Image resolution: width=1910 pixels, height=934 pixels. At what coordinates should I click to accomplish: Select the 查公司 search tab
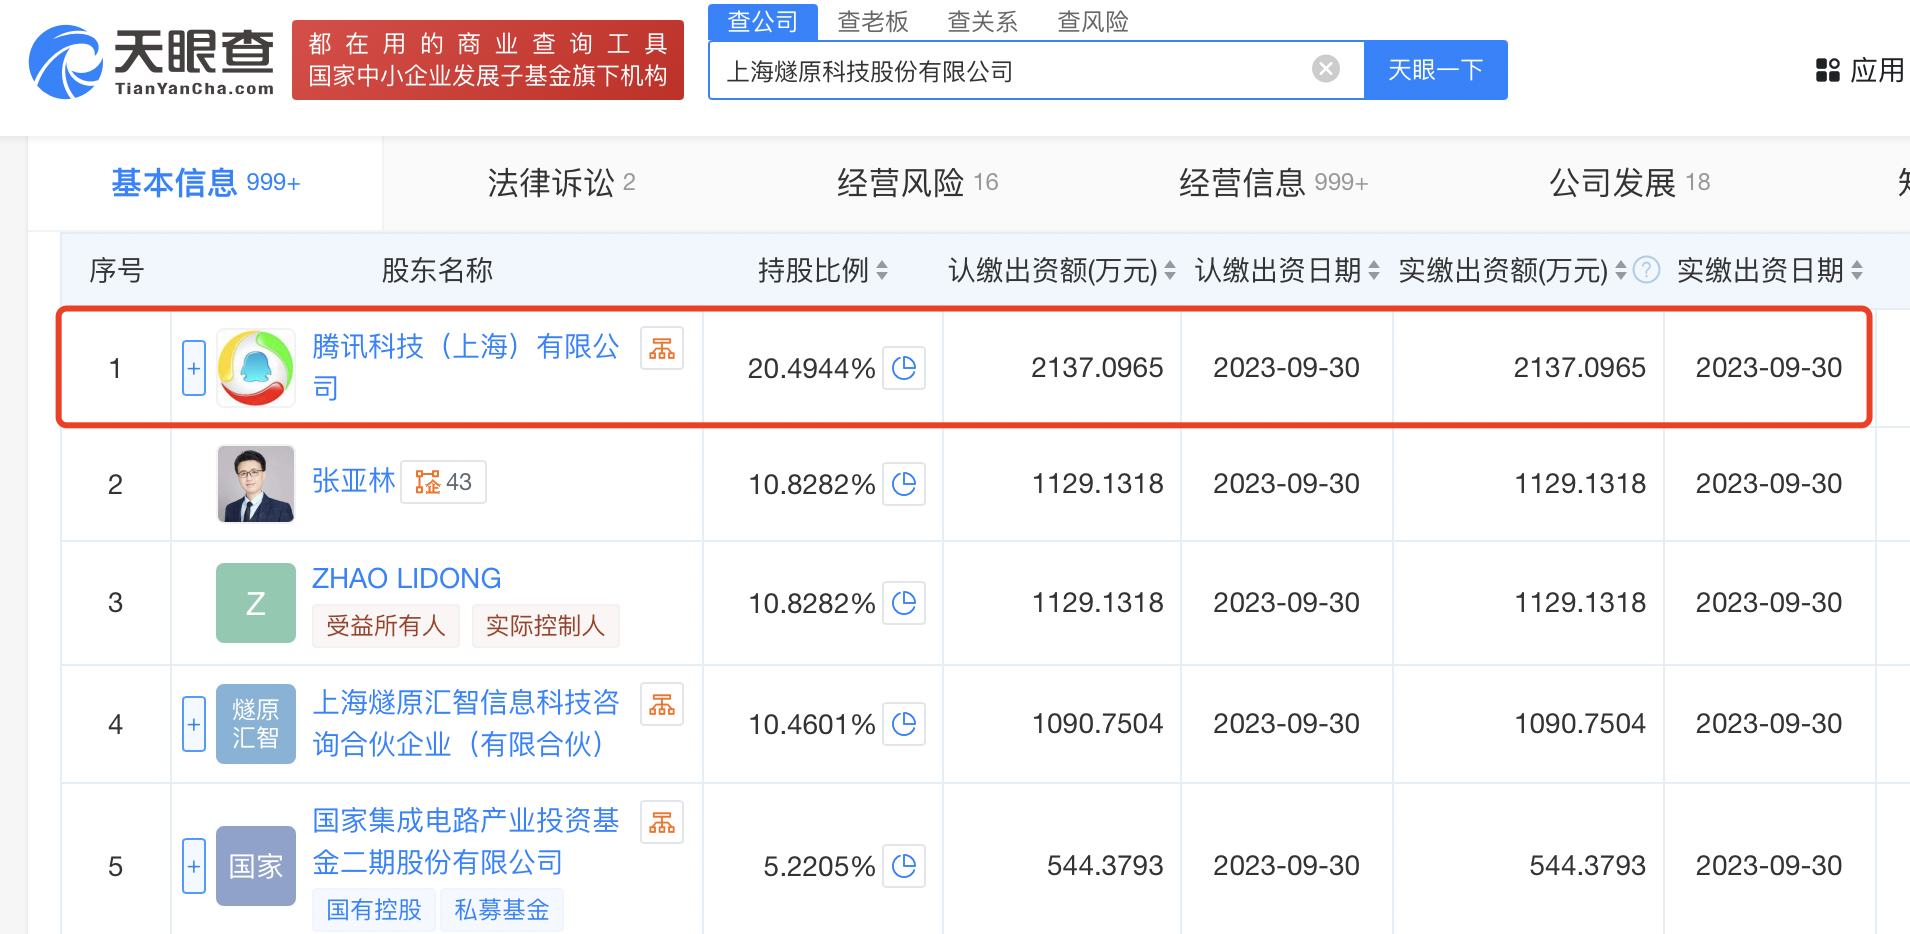[x=763, y=22]
